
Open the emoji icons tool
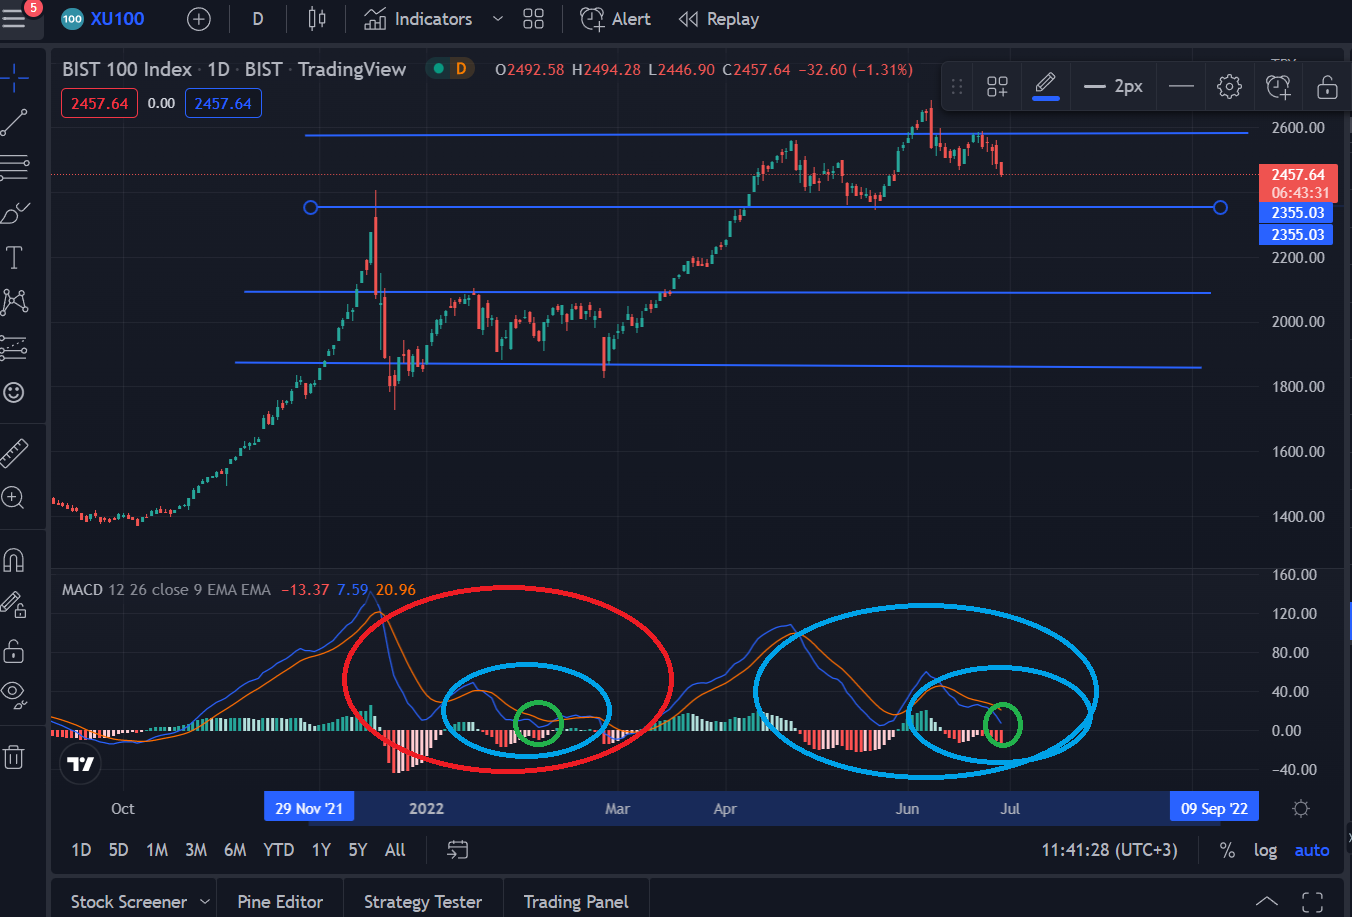point(15,392)
